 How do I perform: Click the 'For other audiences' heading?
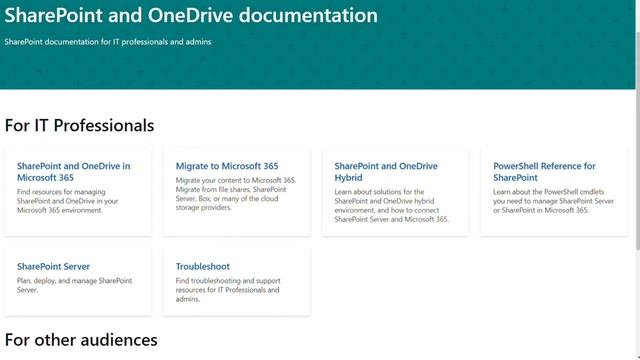[81, 340]
